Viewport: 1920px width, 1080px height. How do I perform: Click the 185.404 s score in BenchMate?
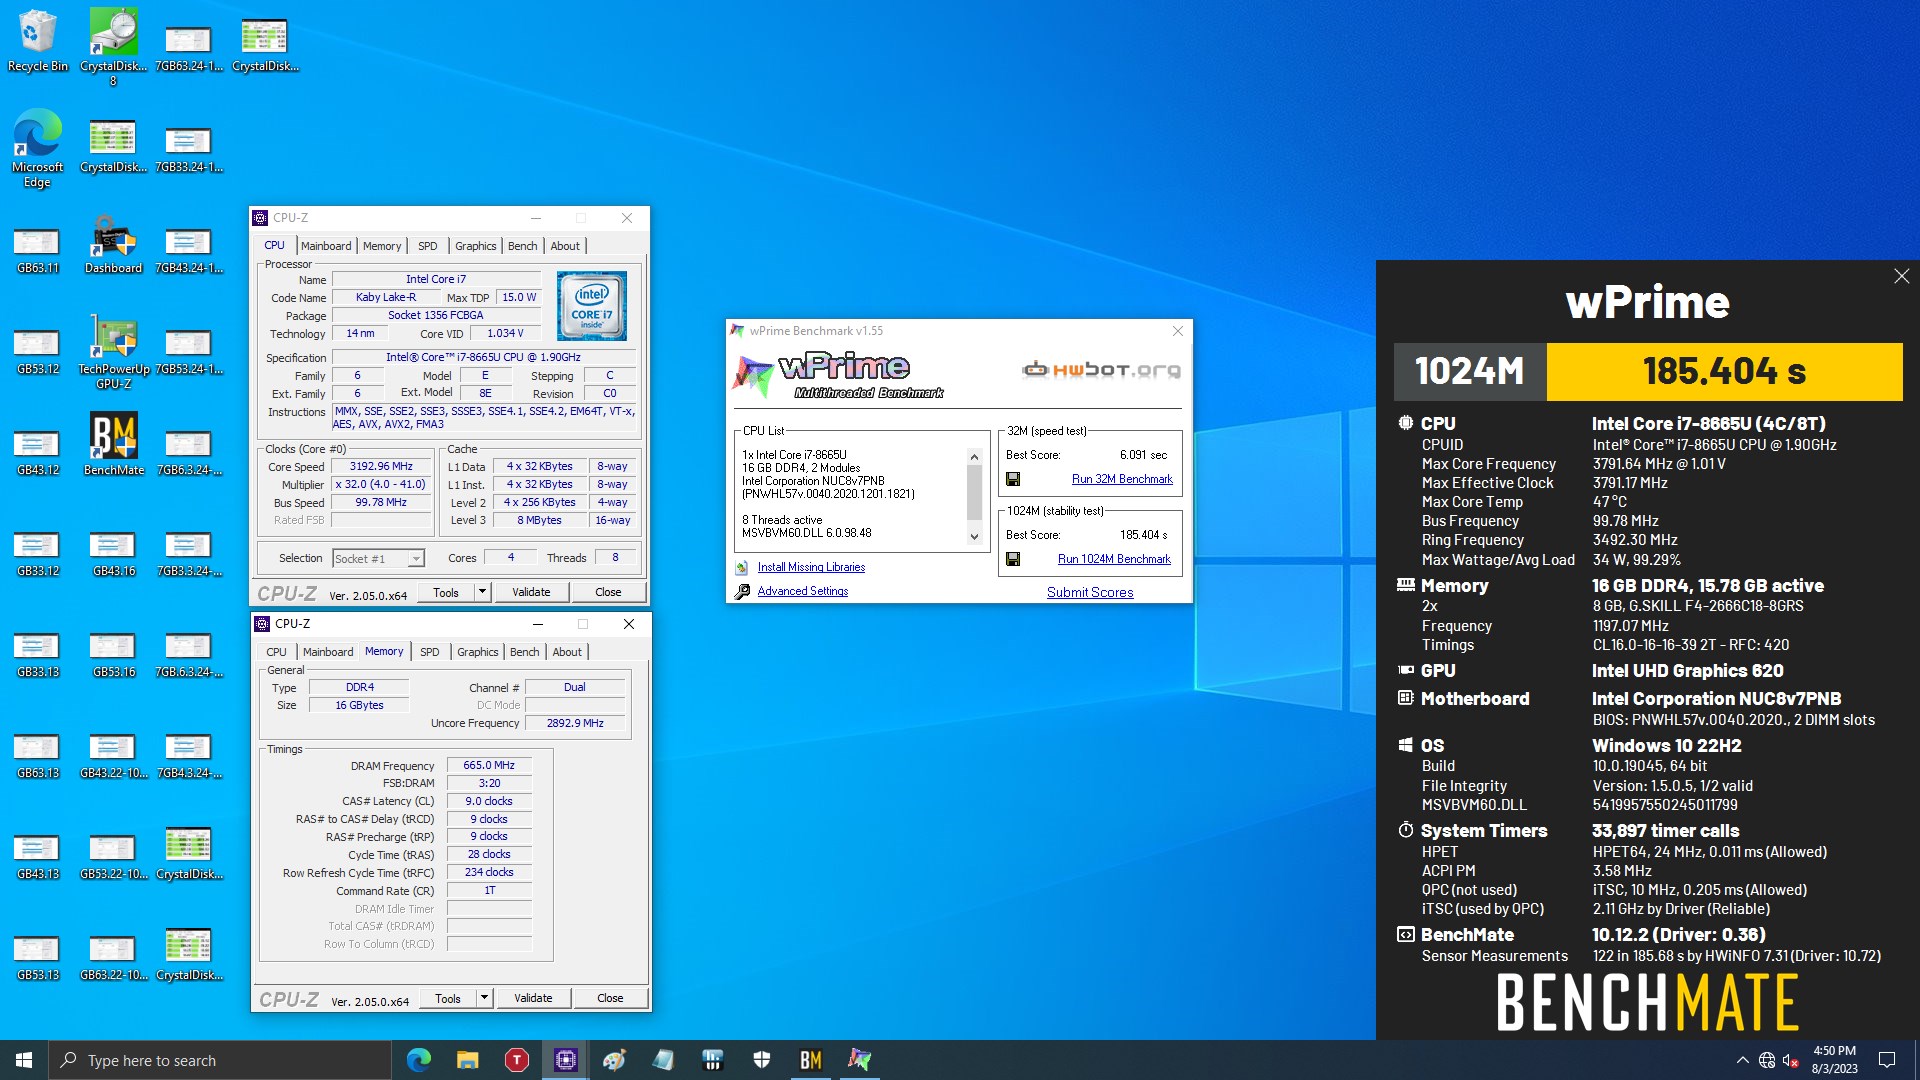click(1724, 372)
